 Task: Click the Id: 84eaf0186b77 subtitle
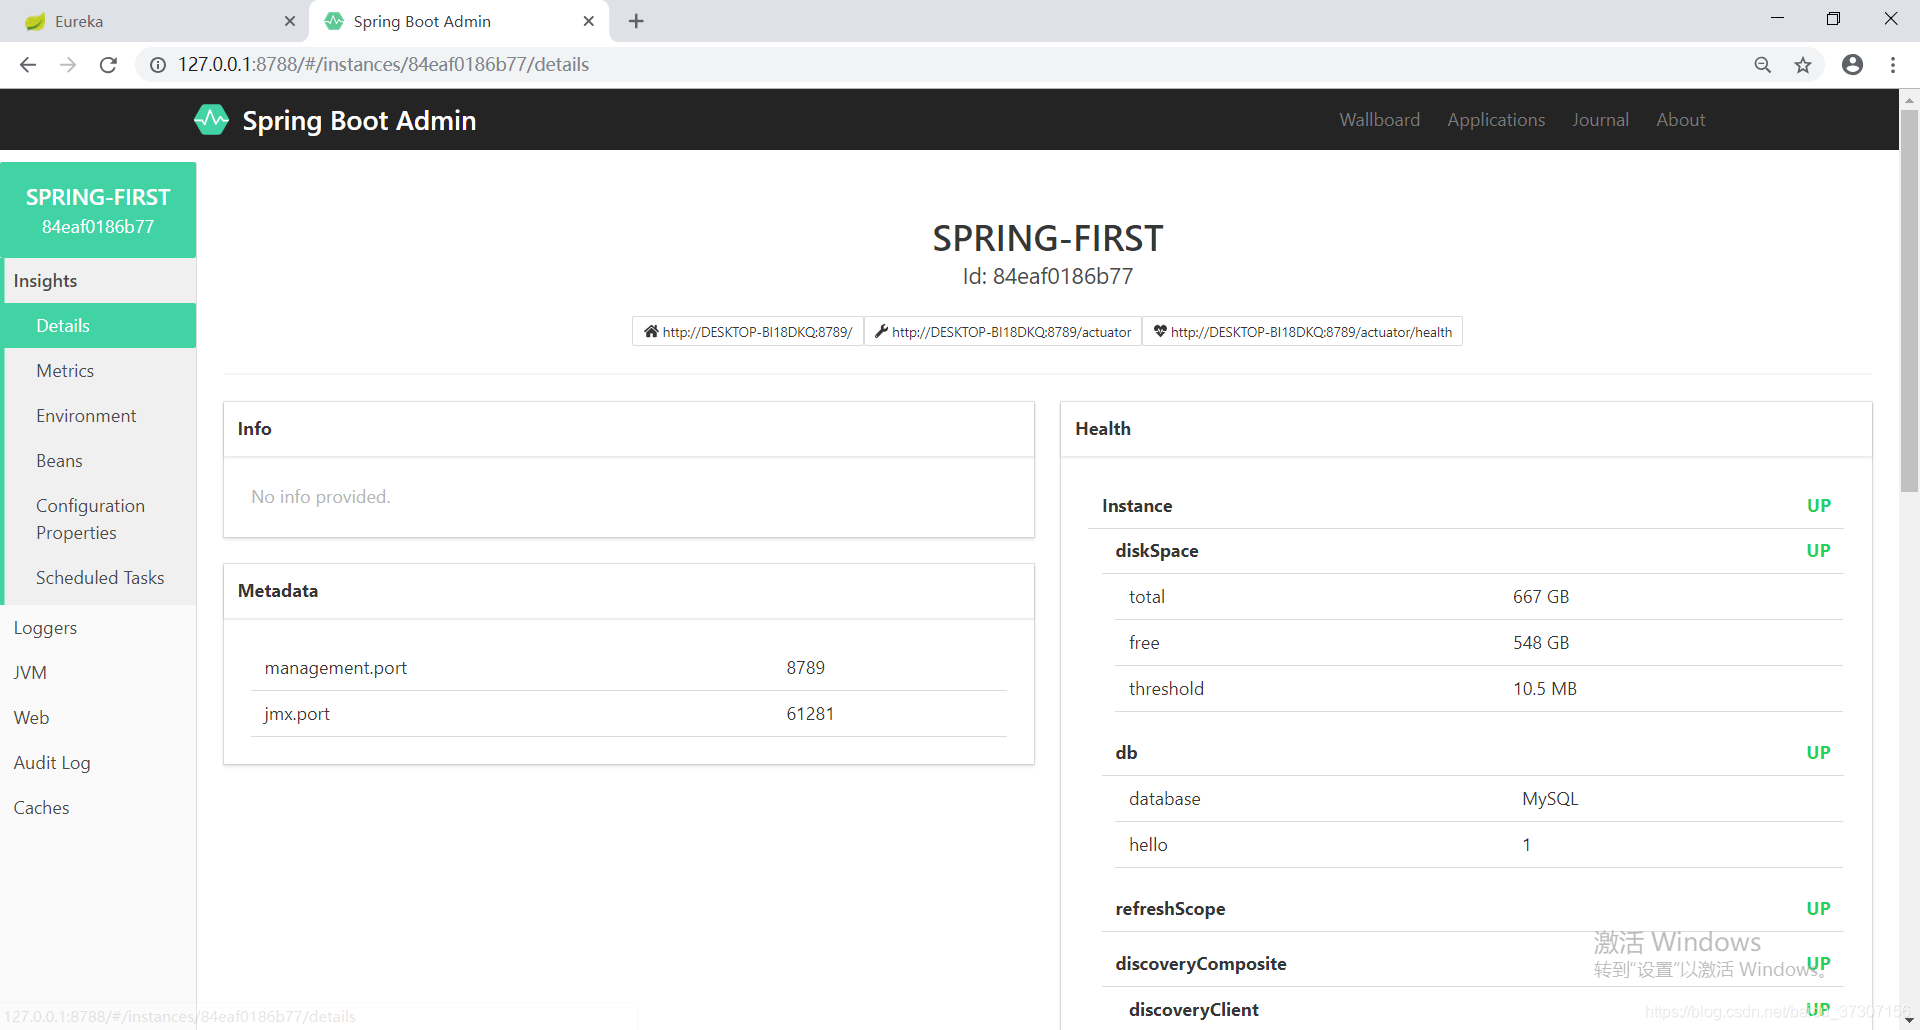click(x=1048, y=276)
